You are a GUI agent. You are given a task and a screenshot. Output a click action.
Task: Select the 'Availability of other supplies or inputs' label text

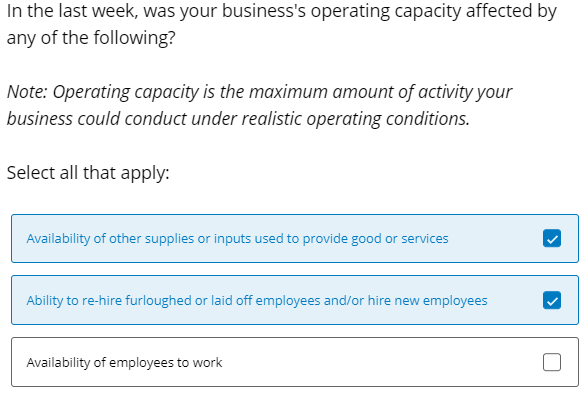click(x=237, y=238)
